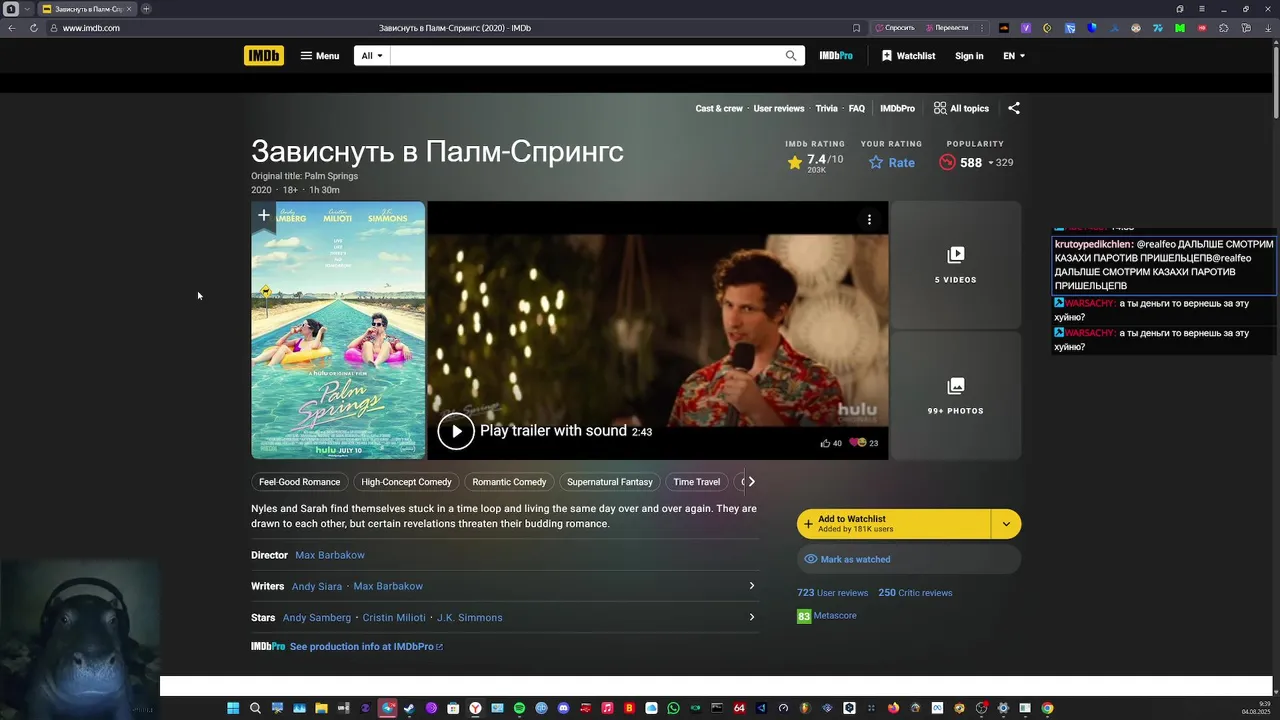Open Discord from the taskbar

coord(563,708)
